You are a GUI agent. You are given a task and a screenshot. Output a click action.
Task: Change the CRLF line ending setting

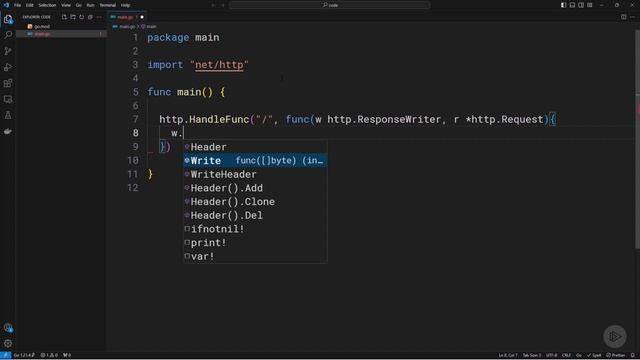click(x=566, y=355)
